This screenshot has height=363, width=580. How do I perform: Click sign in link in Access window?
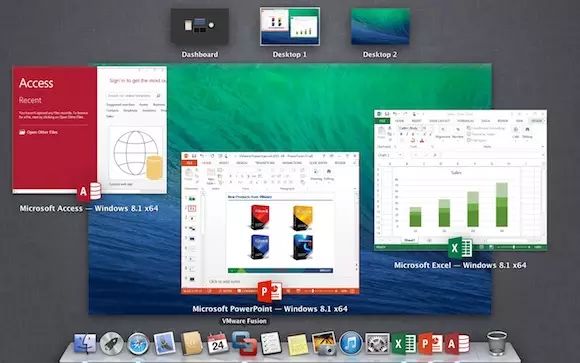tap(137, 80)
